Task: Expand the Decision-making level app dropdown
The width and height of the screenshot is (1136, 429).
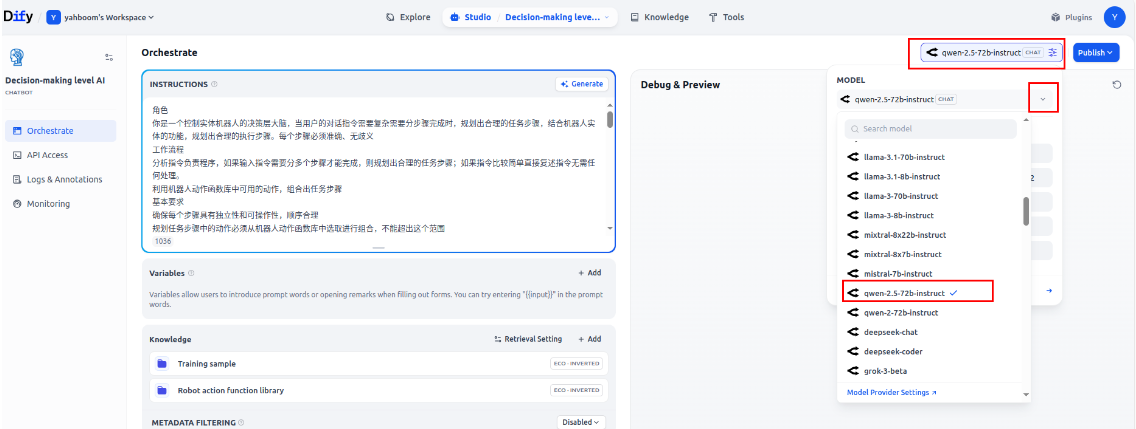Action: point(558,17)
